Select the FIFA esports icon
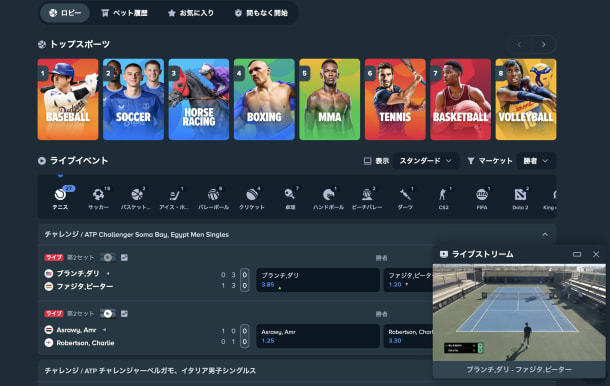The image size is (610, 386). tap(482, 198)
